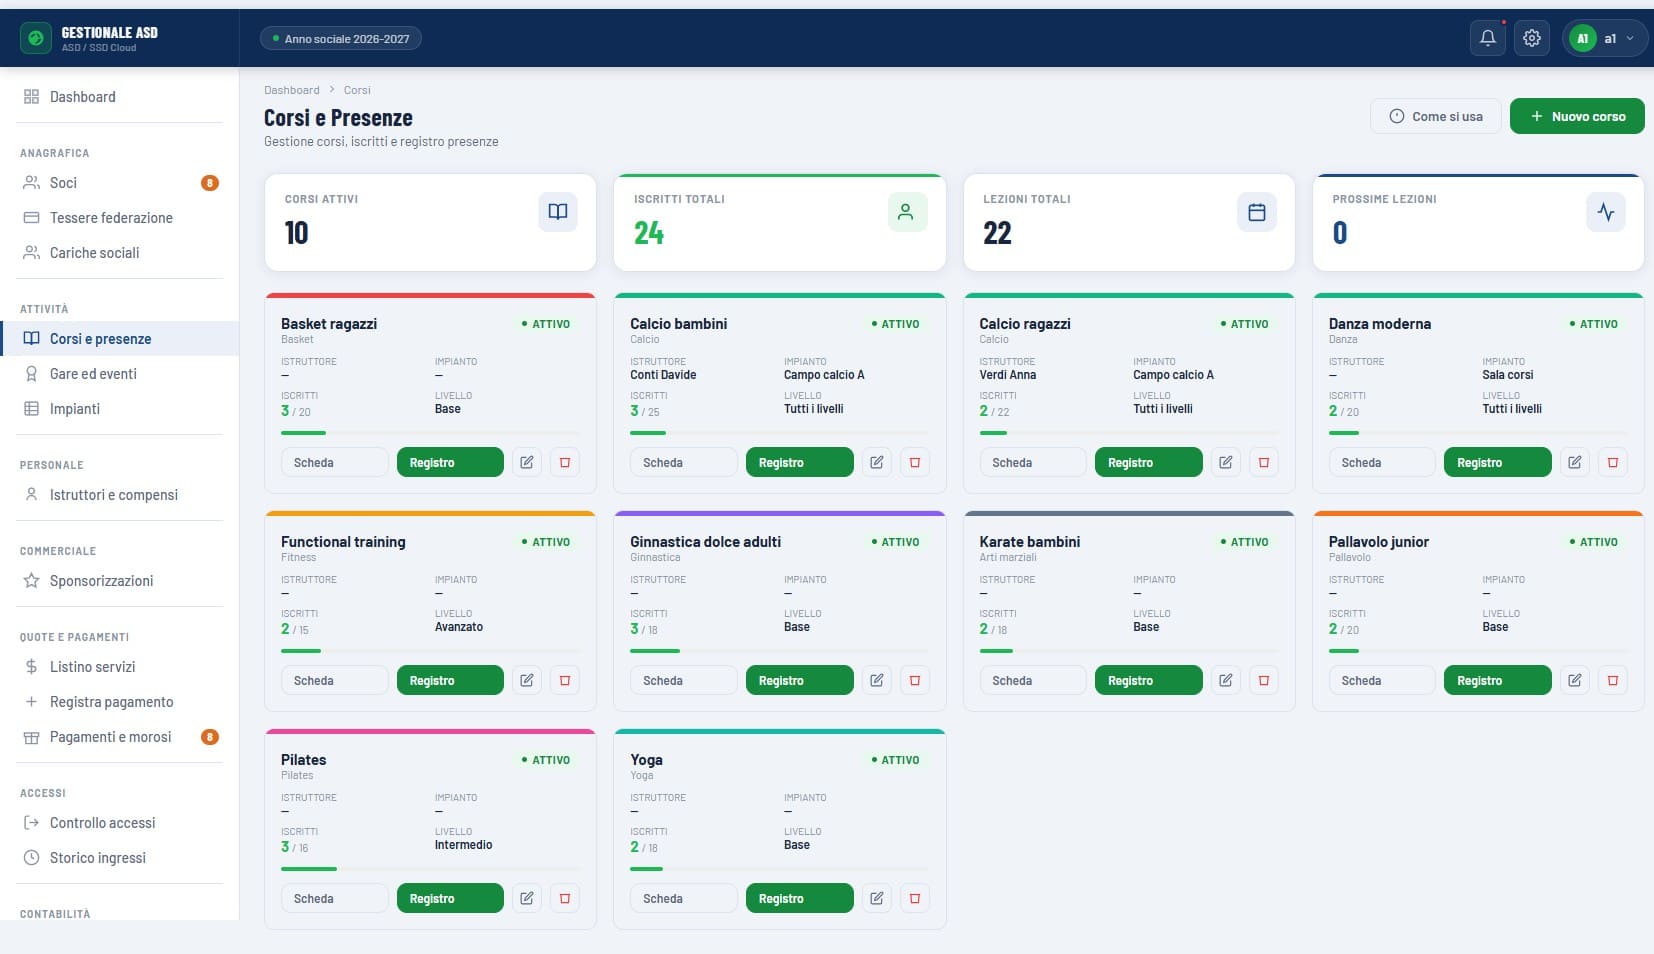The width and height of the screenshot is (1654, 954).
Task: Click the Basket ragazzi enrollment progress bar
Action: 430,433
